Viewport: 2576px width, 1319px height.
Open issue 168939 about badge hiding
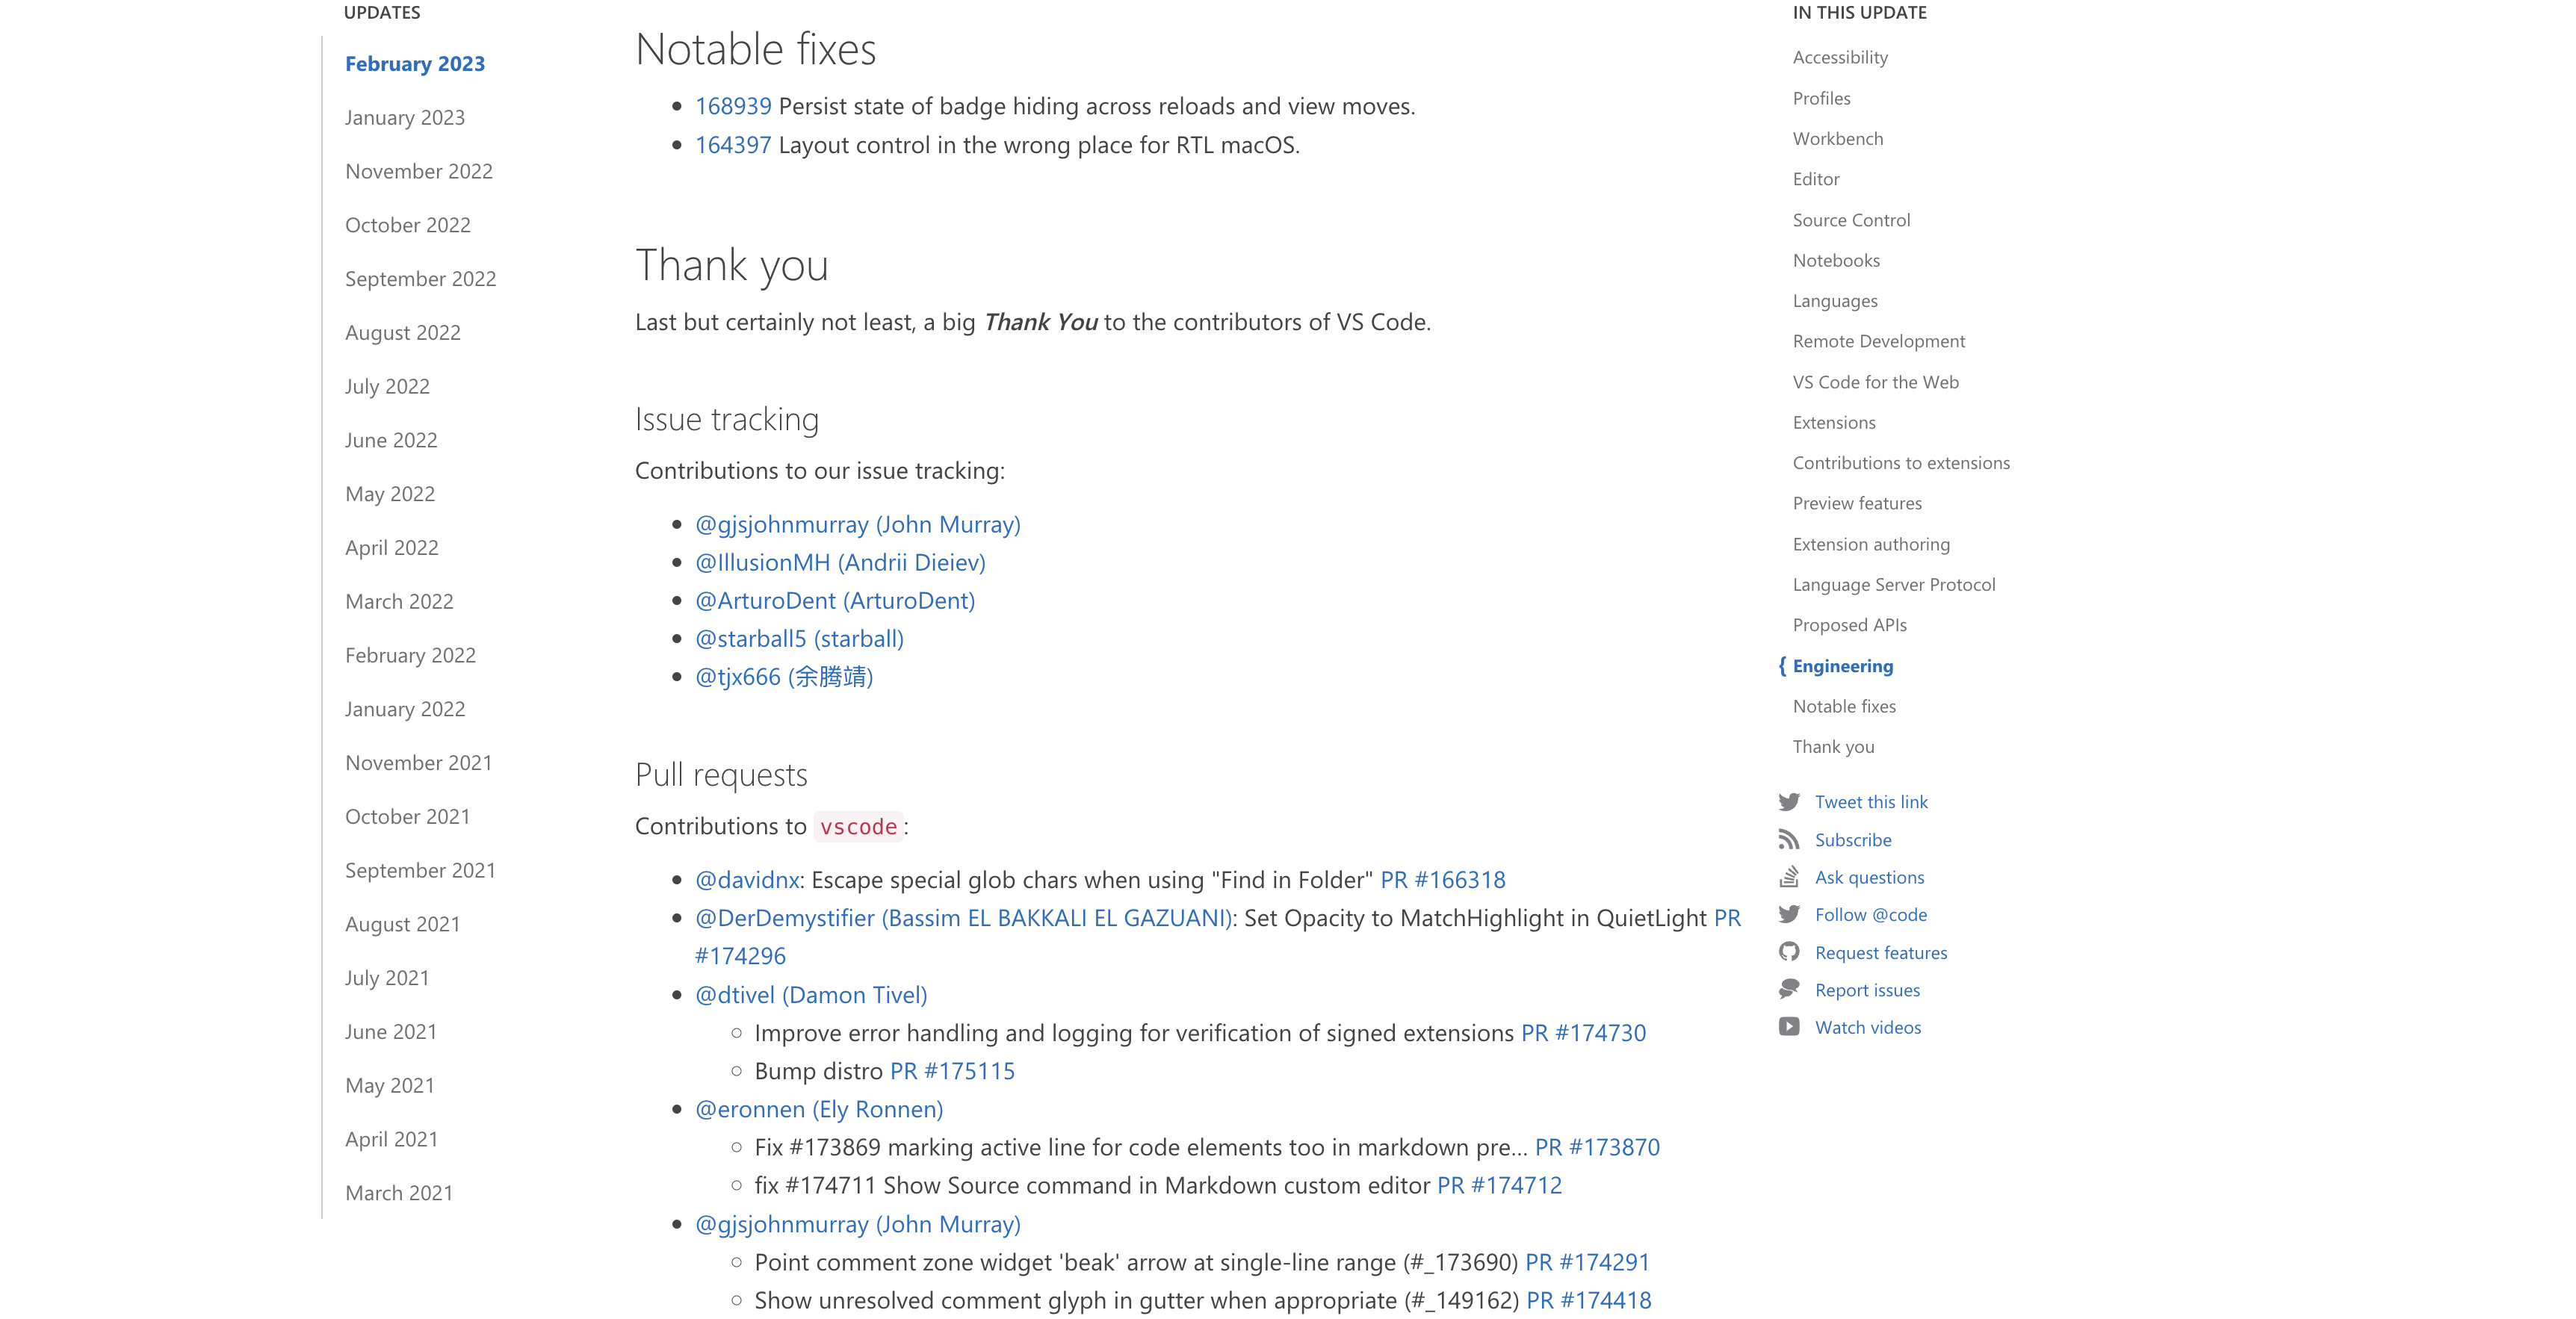coord(733,105)
